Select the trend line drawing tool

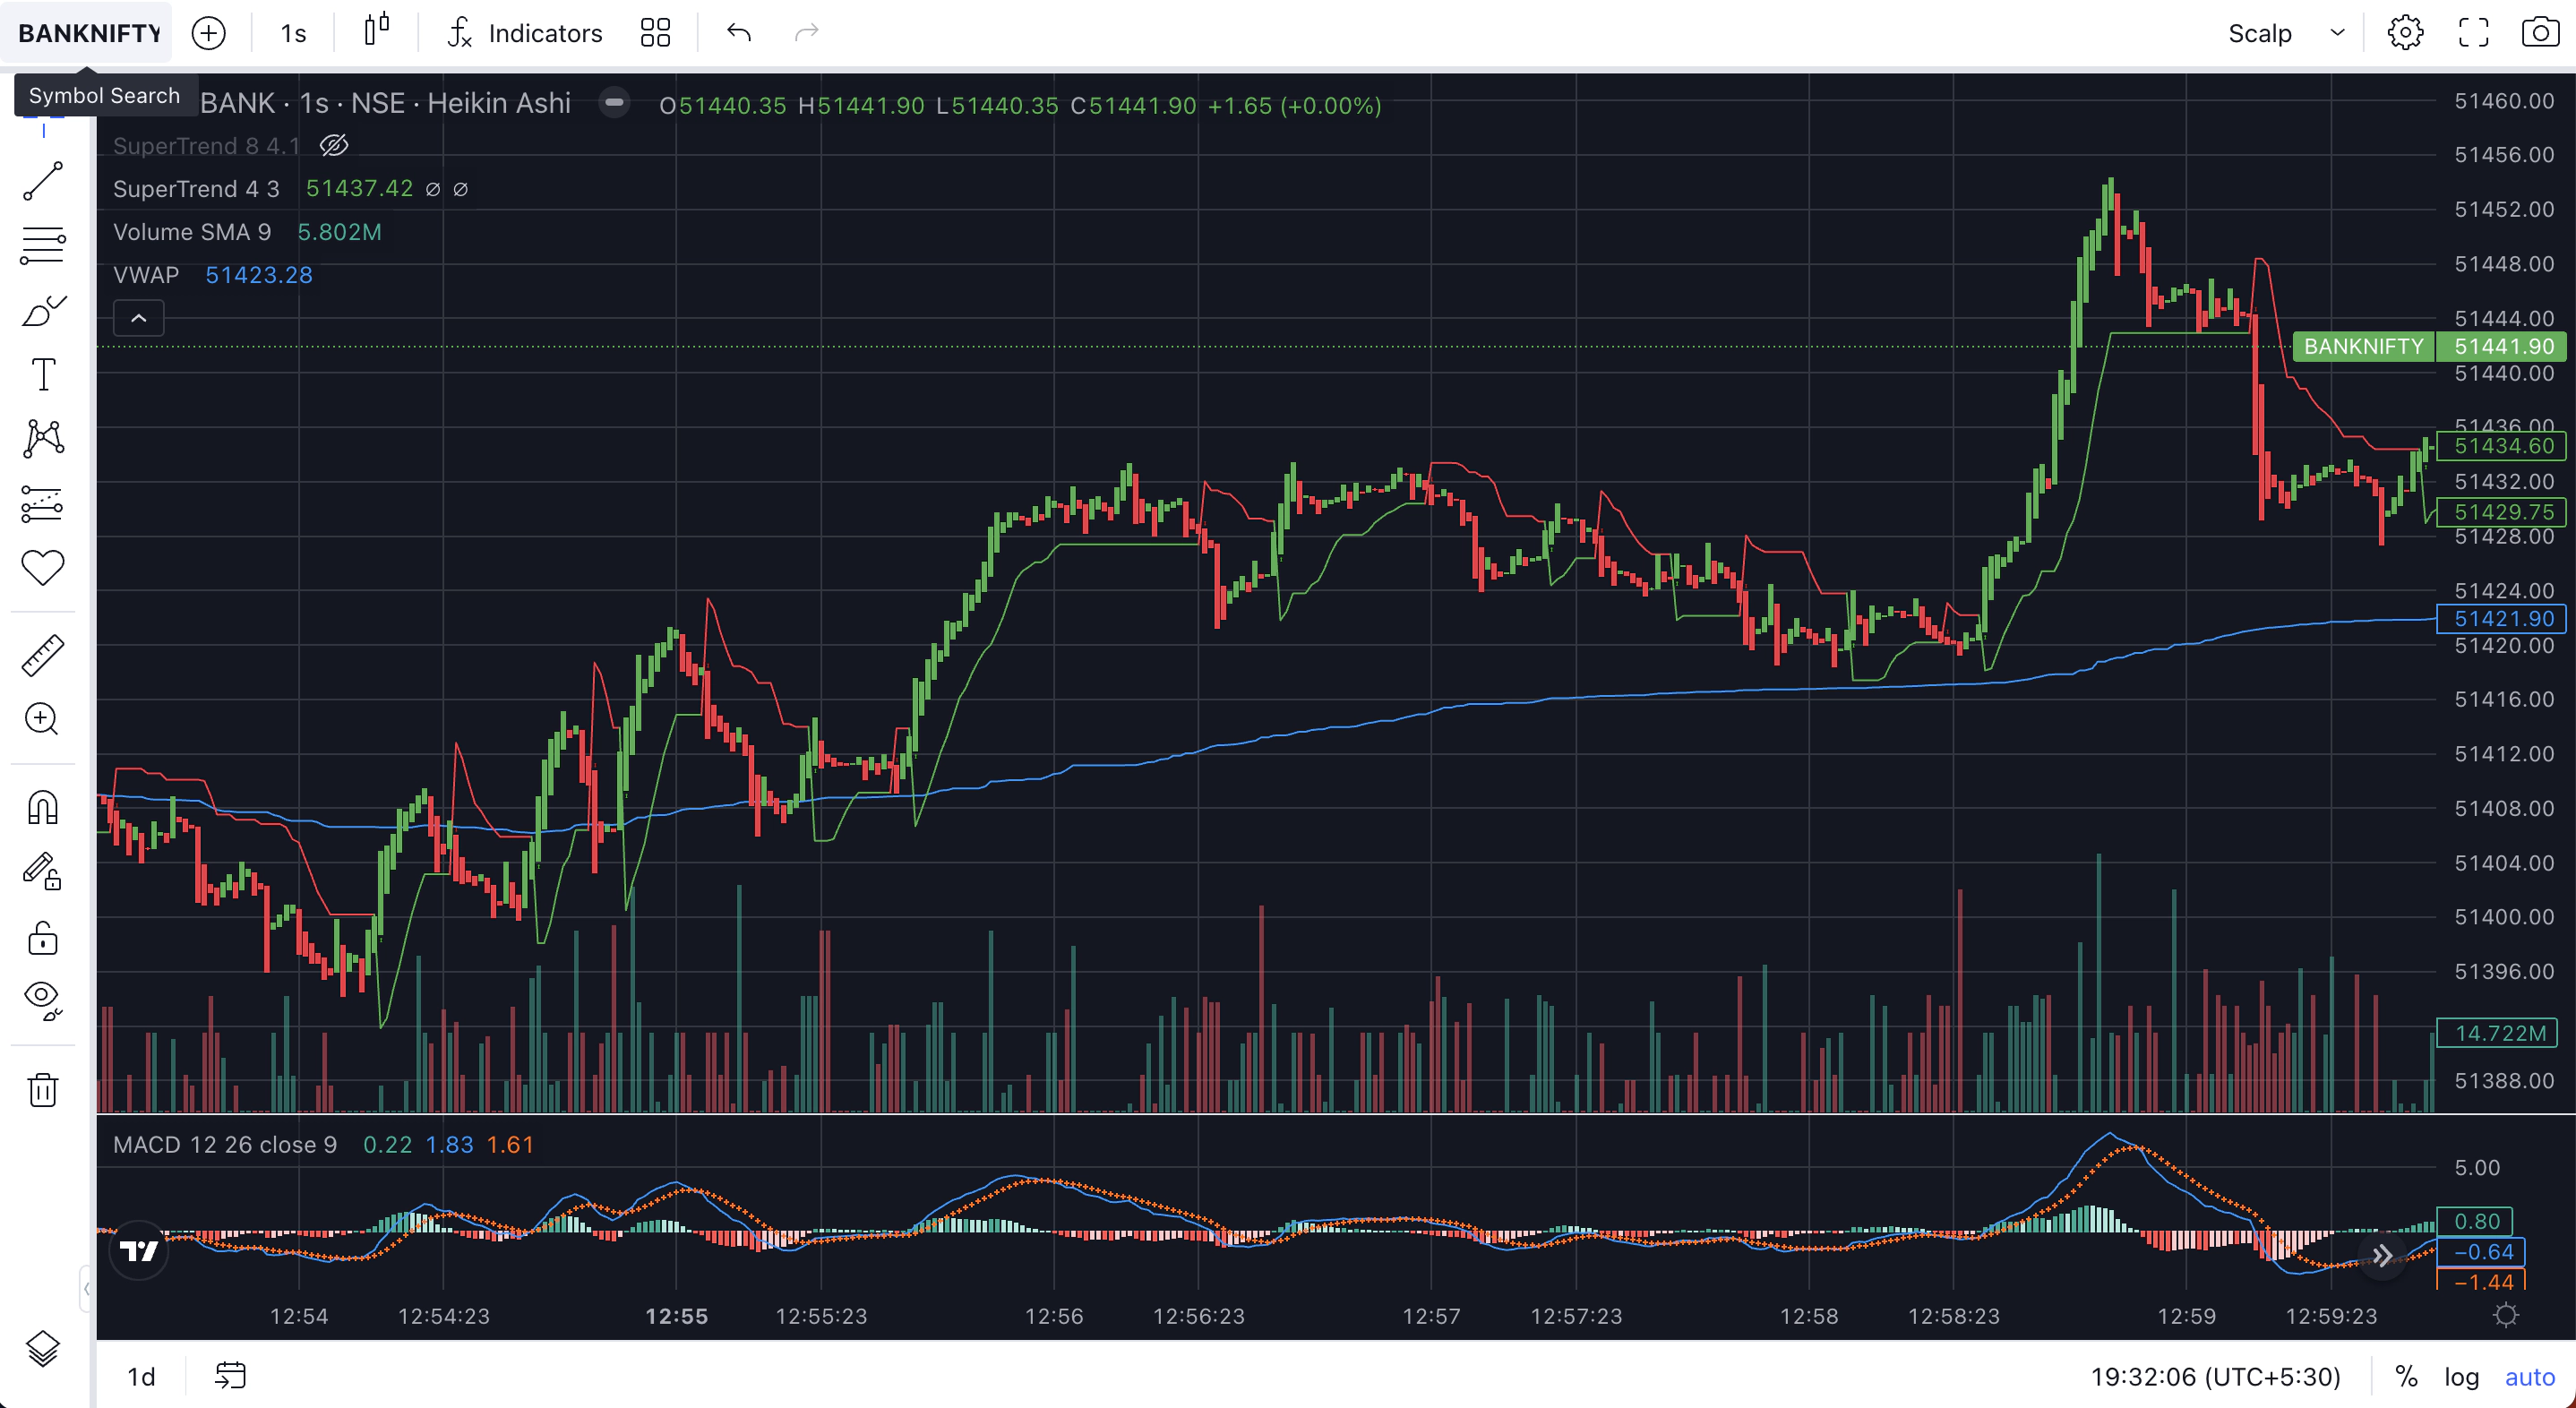pos(43,182)
